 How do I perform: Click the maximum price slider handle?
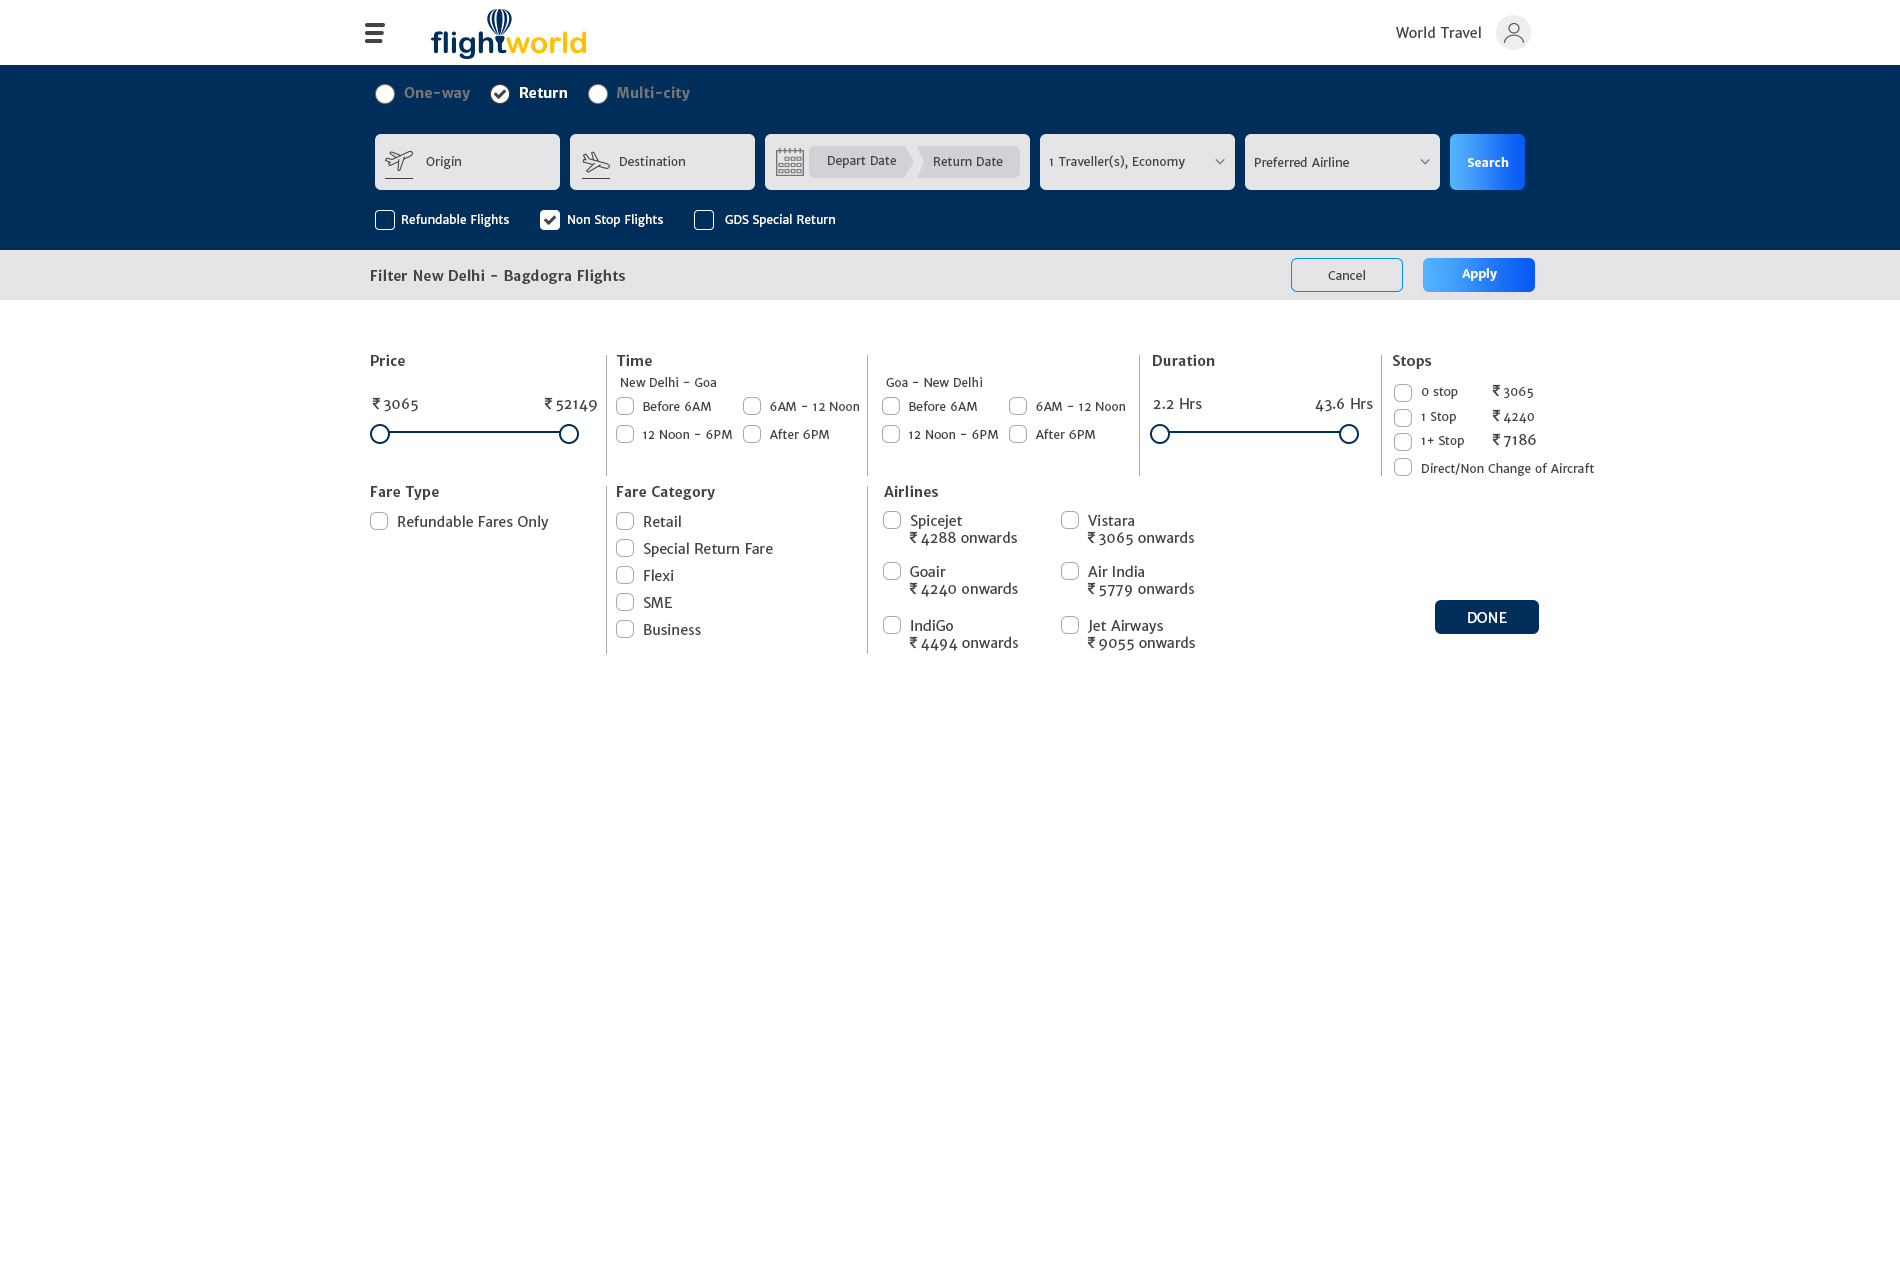(x=569, y=434)
